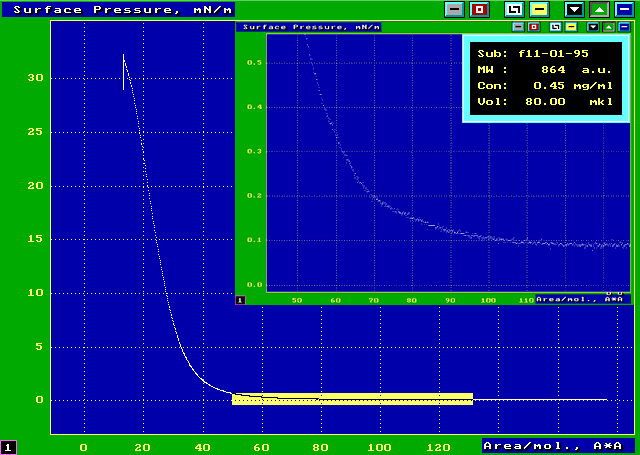This screenshot has height=455, width=640.
Task: Click the white spiral icon in inset window
Action: click(555, 27)
